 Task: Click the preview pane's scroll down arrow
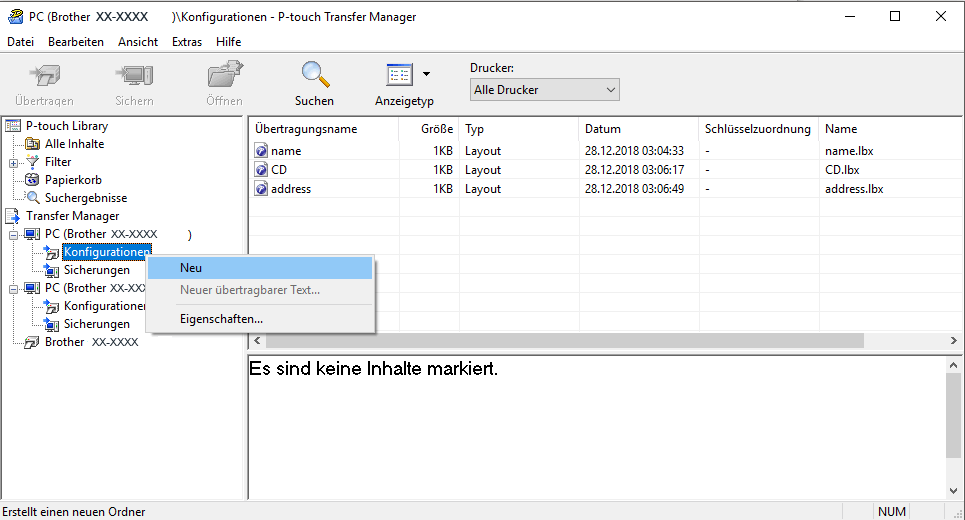pos(953,490)
